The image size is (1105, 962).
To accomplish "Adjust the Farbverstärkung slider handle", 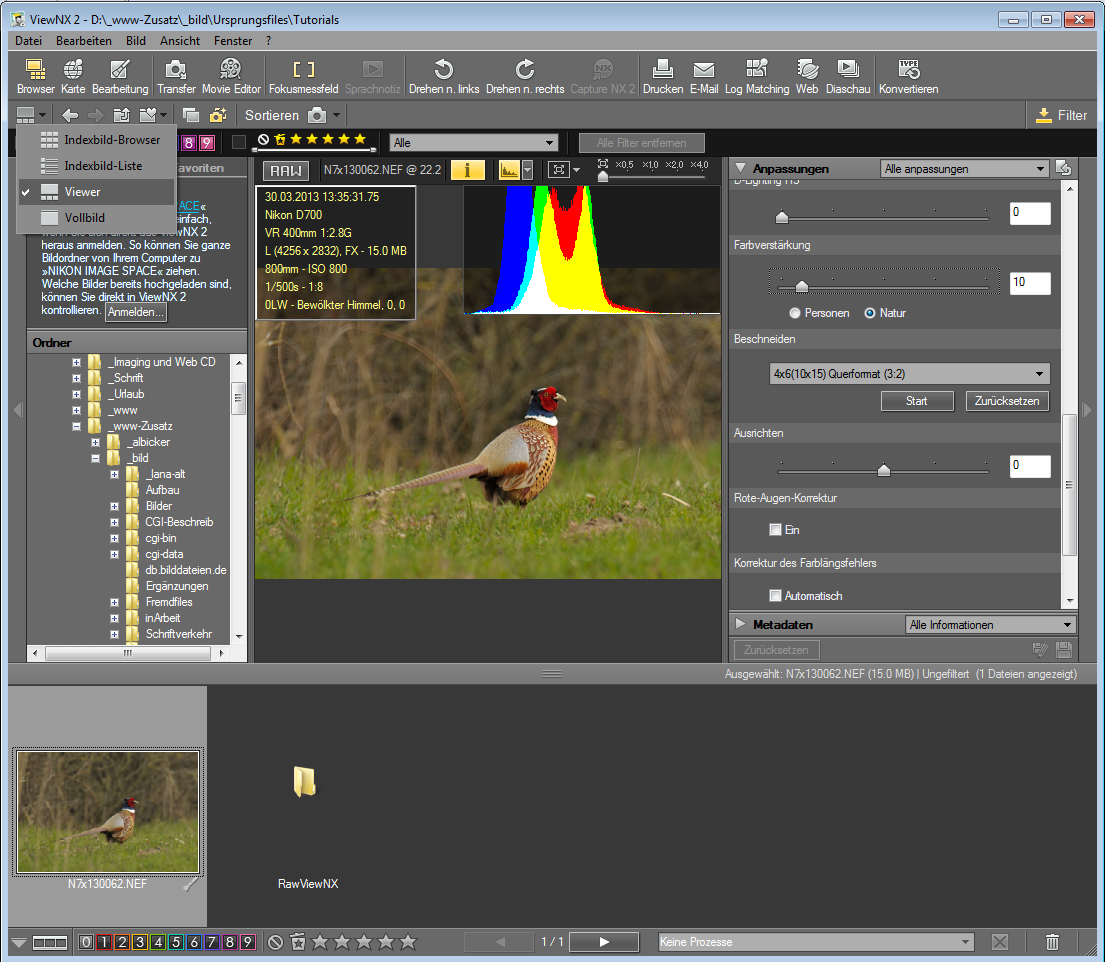I will [x=801, y=286].
